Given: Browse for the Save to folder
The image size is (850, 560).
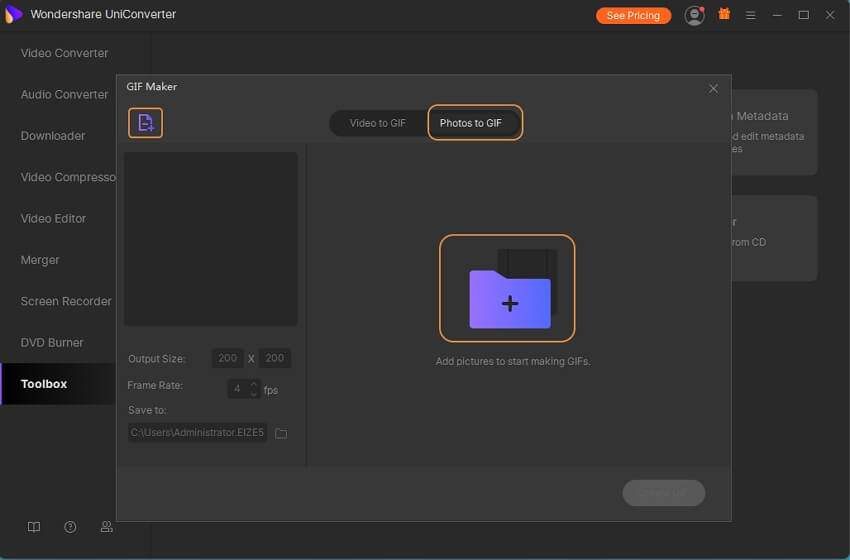Looking at the screenshot, I should 281,433.
